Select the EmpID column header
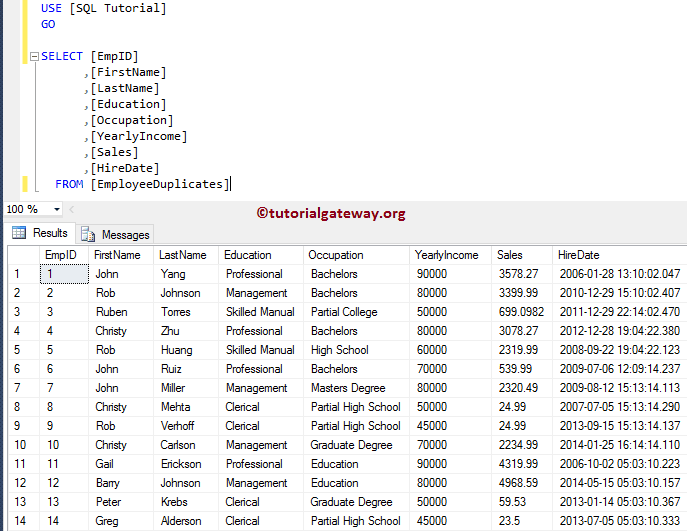This screenshot has height=531, width=687. tap(64, 255)
